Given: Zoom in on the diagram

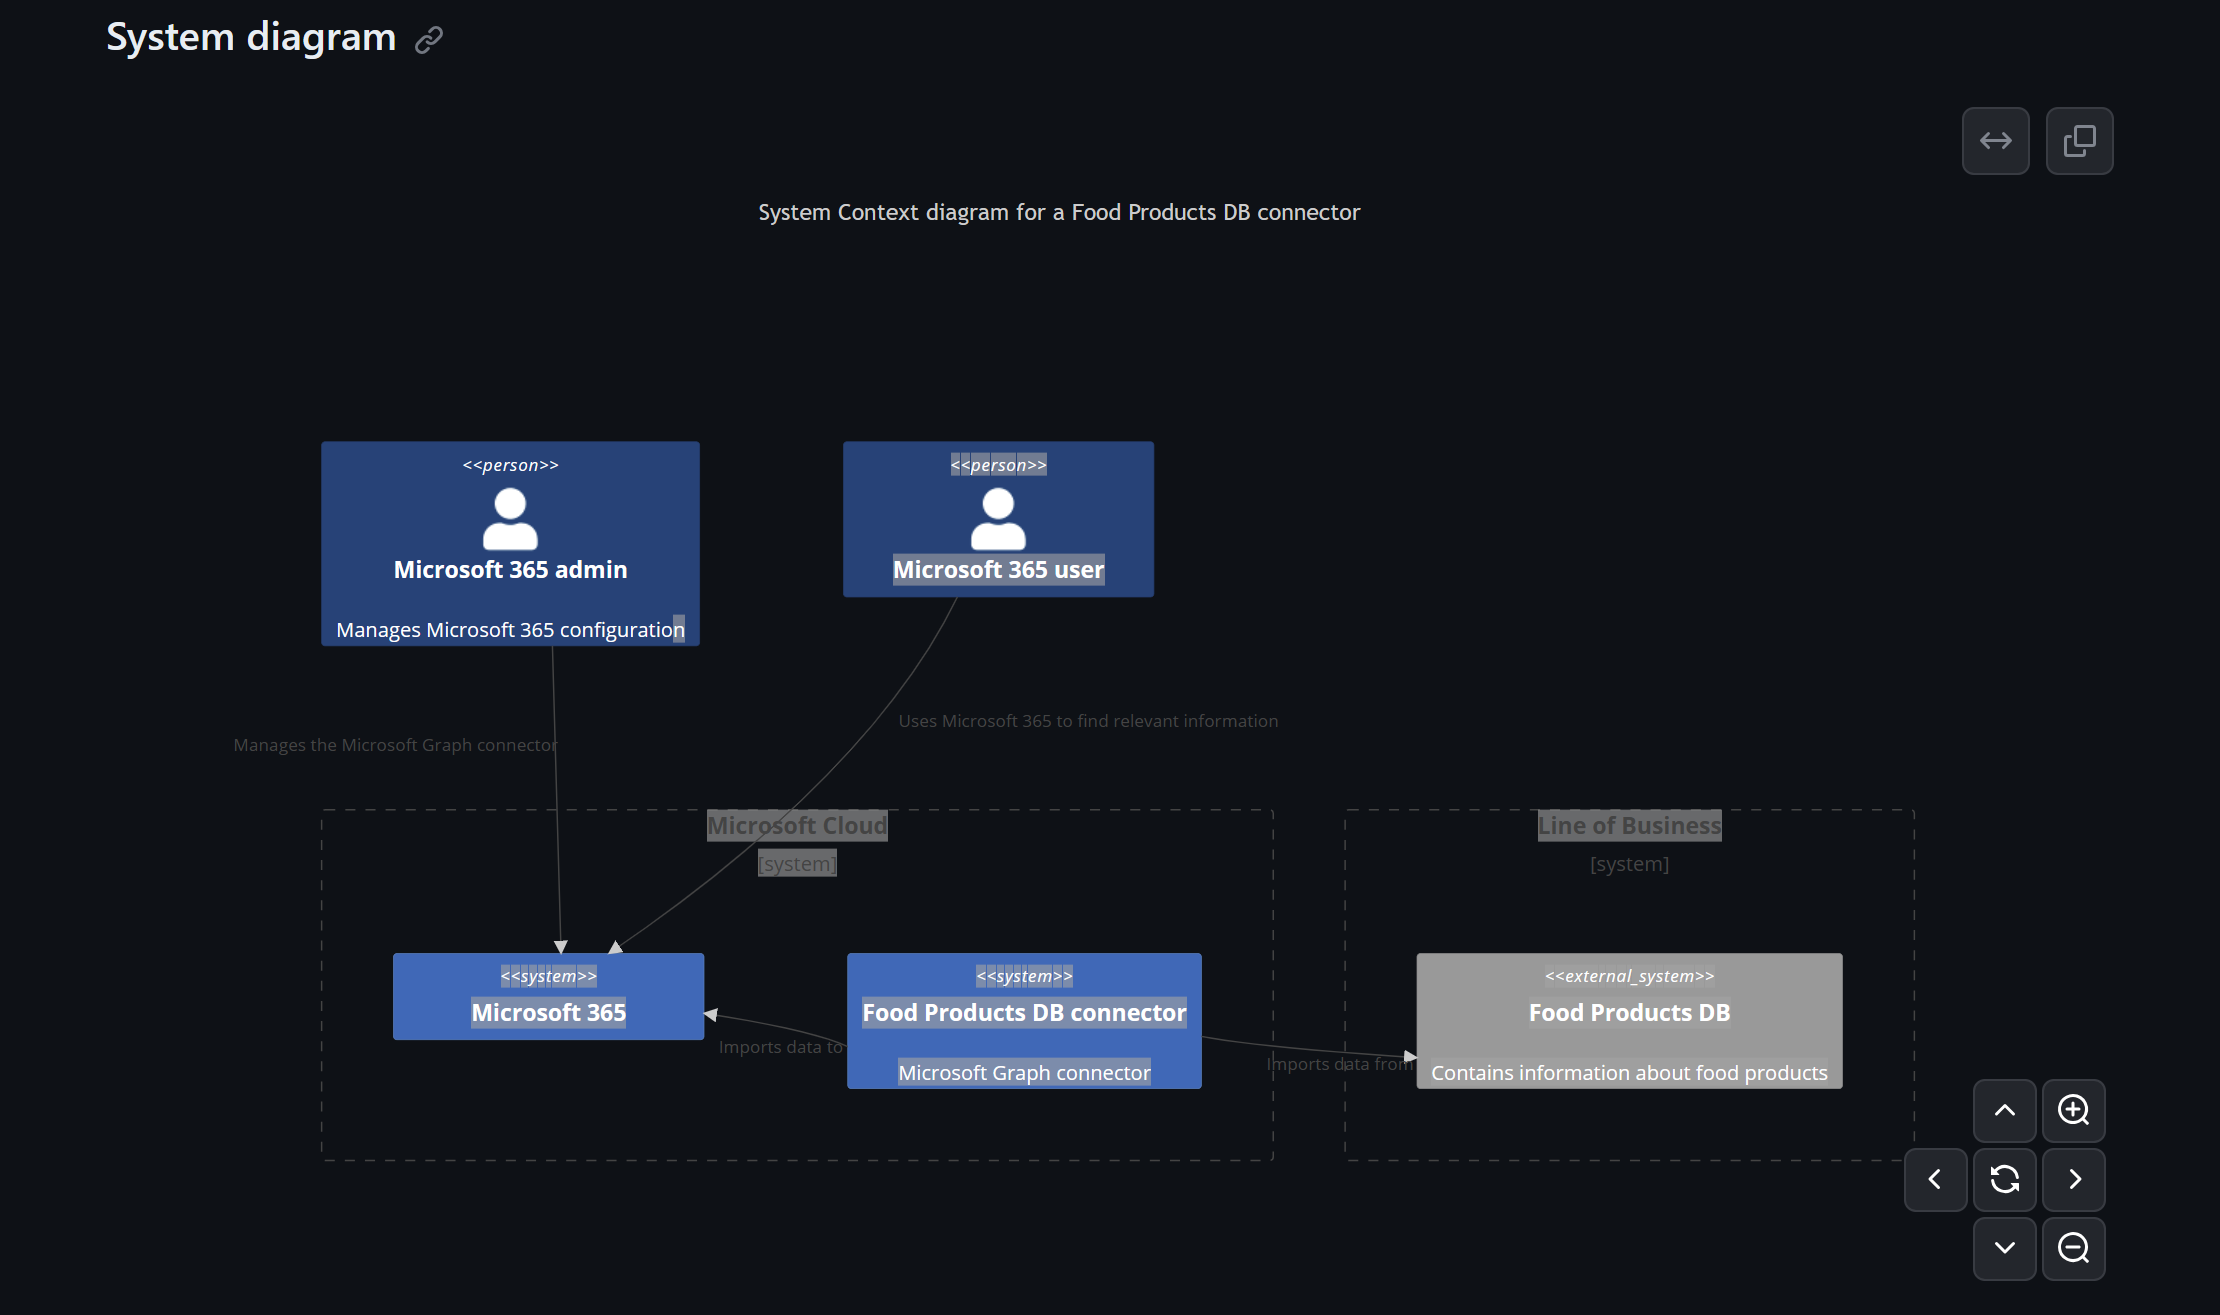Looking at the screenshot, I should (x=2073, y=1111).
